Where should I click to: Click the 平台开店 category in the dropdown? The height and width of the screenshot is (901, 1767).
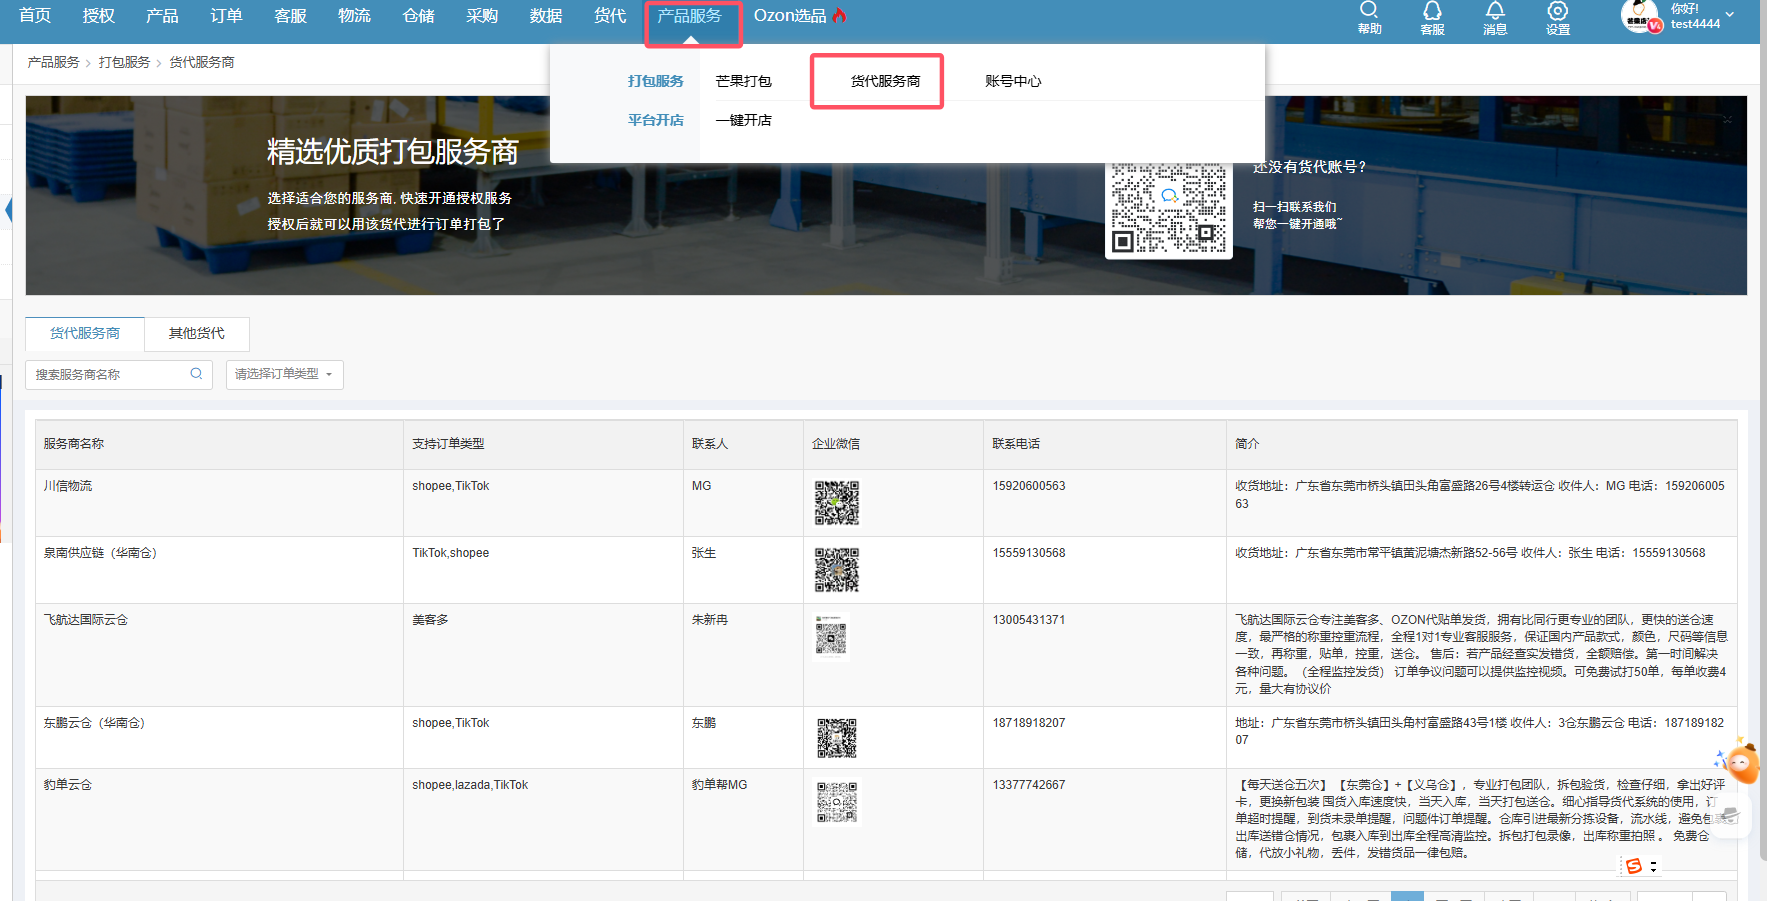coord(656,120)
